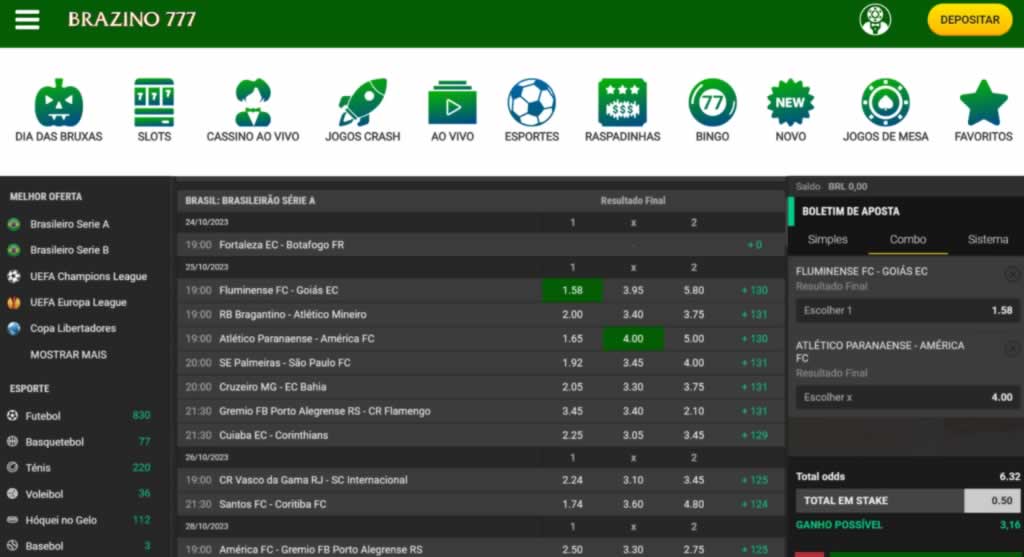Expand +125 markets Vasco - Internacional

pos(754,480)
